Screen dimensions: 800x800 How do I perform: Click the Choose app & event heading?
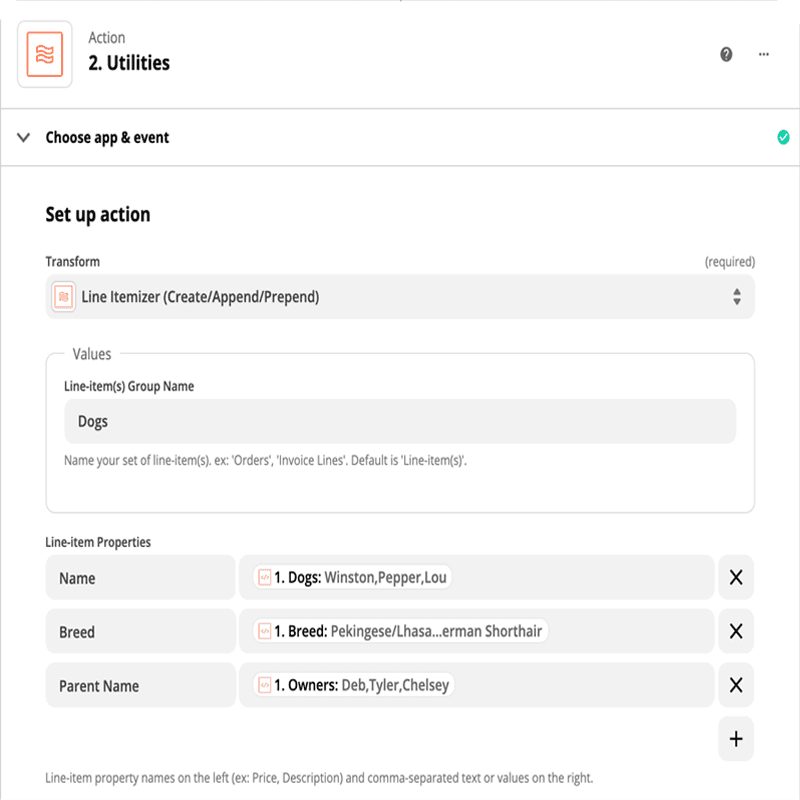107,138
